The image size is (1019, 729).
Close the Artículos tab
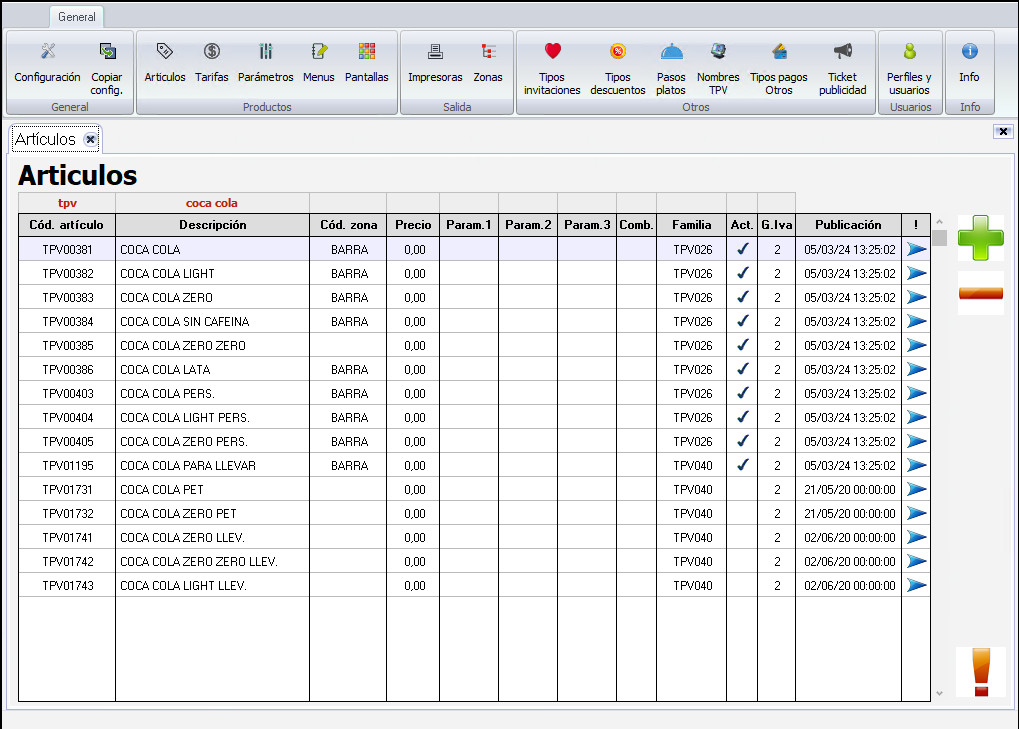90,139
